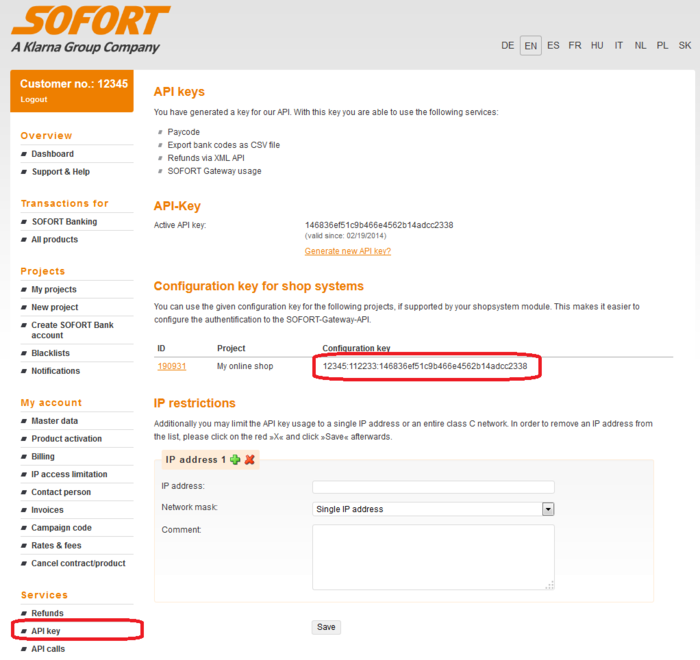Switch language to PL
This screenshot has width=700, height=660.
tap(662, 46)
